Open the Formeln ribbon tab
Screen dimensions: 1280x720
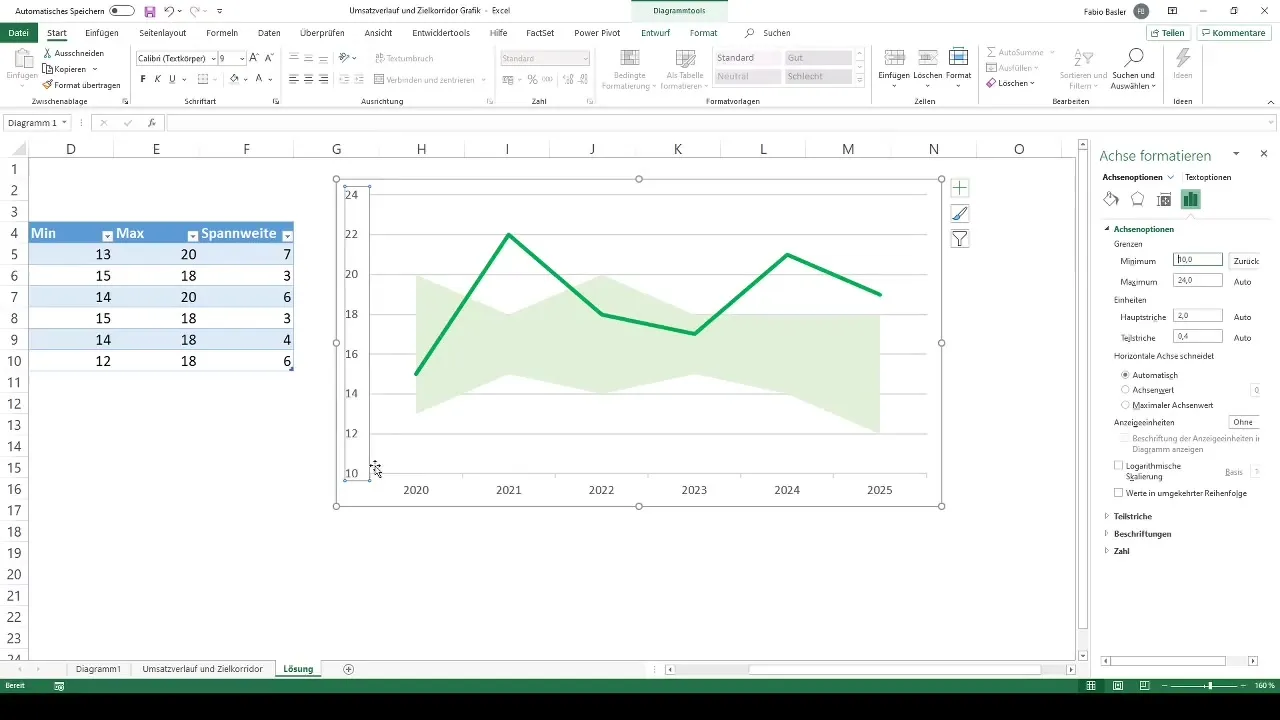(222, 33)
